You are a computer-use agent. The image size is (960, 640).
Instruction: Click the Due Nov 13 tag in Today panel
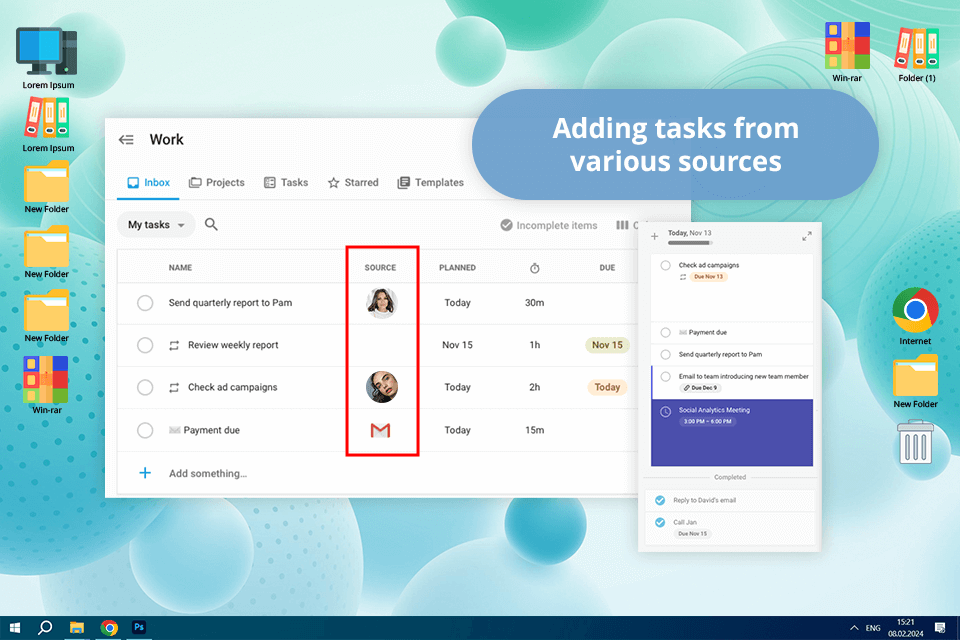[708, 277]
